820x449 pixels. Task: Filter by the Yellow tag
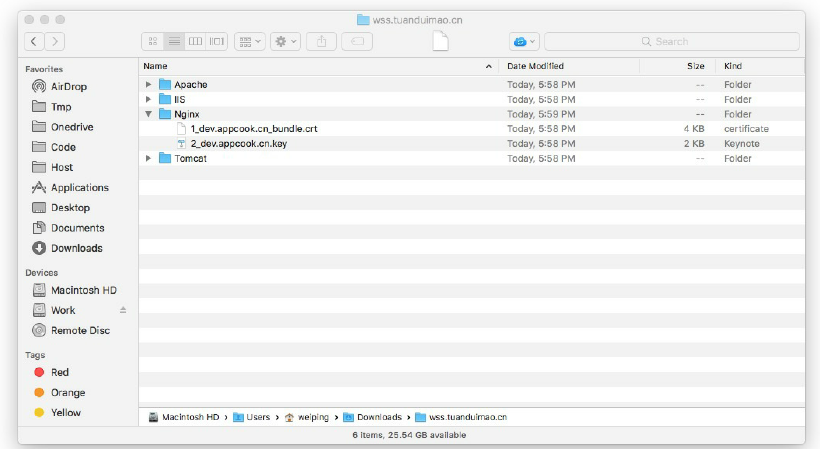pyautogui.click(x=65, y=412)
